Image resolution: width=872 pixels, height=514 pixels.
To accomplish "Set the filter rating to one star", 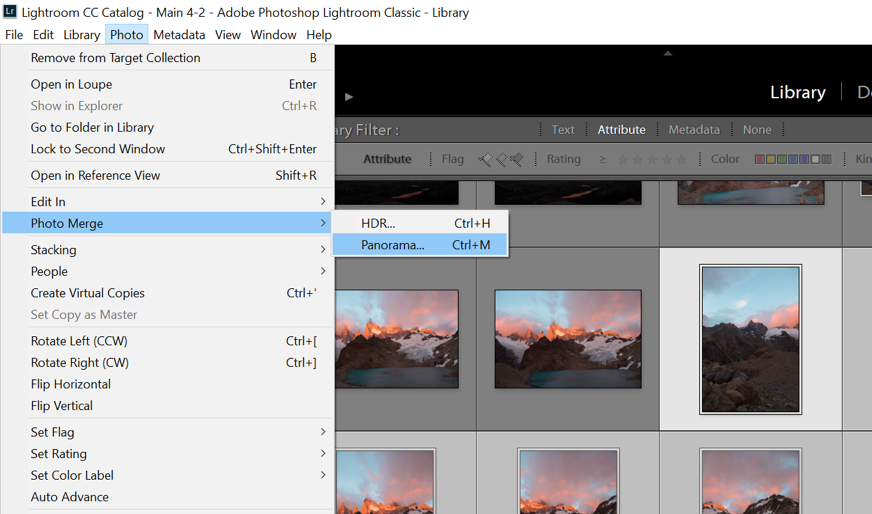I will [x=623, y=160].
